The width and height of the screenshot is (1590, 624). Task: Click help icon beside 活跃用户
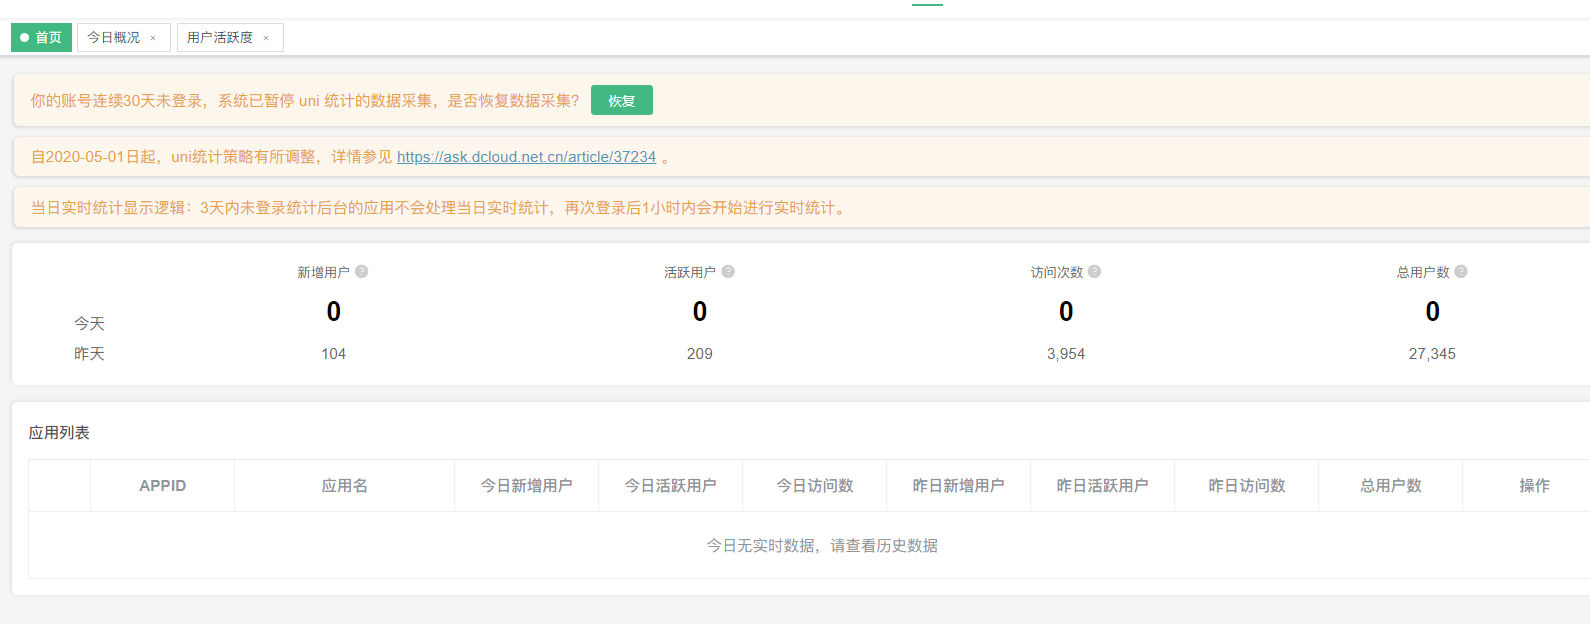click(x=728, y=272)
